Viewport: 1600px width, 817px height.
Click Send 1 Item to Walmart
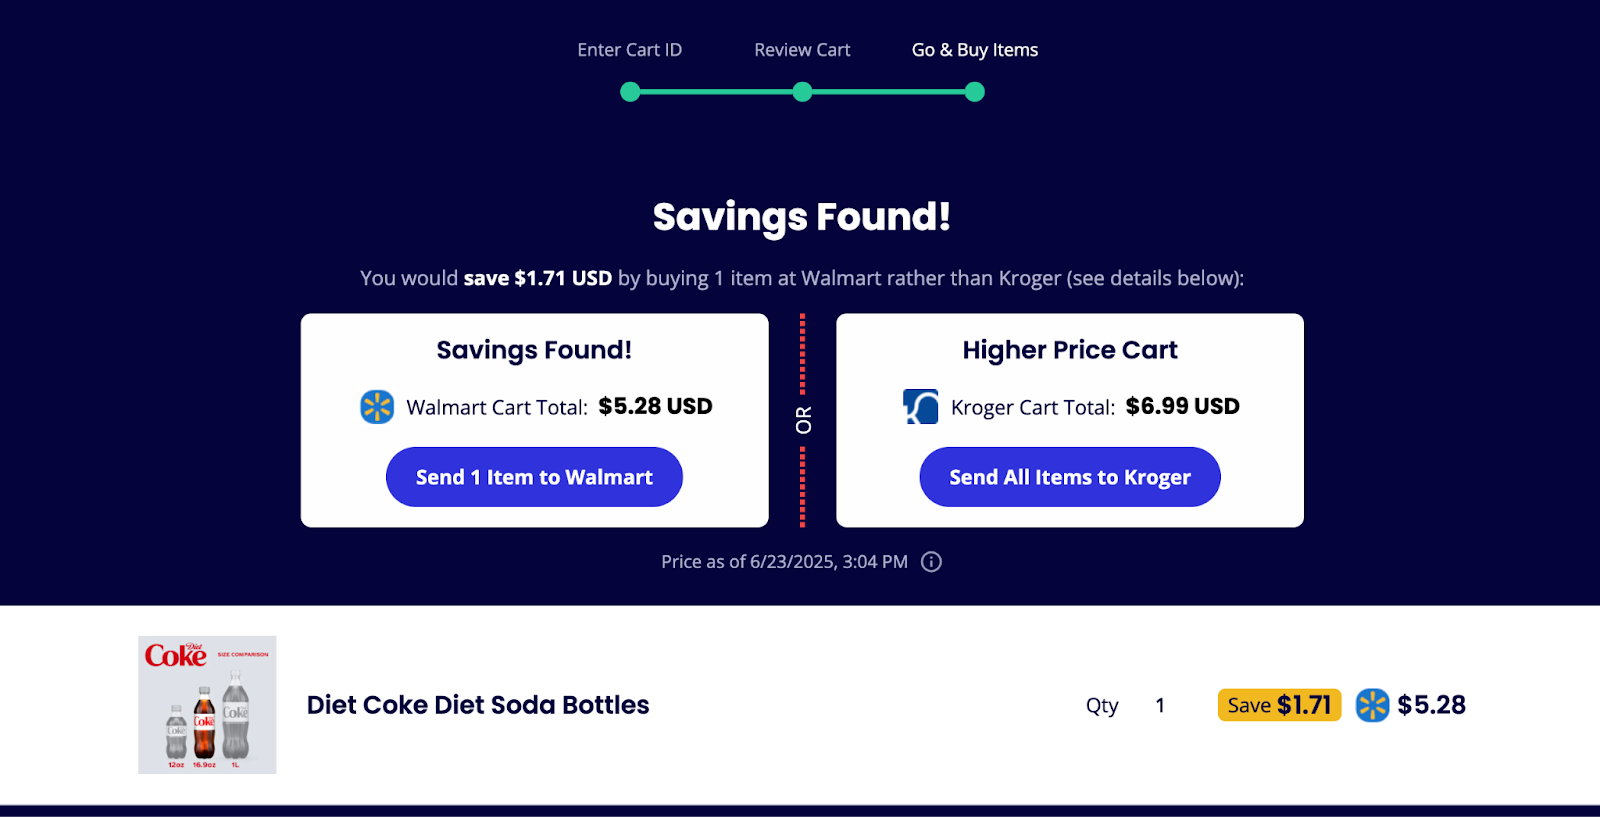[534, 477]
